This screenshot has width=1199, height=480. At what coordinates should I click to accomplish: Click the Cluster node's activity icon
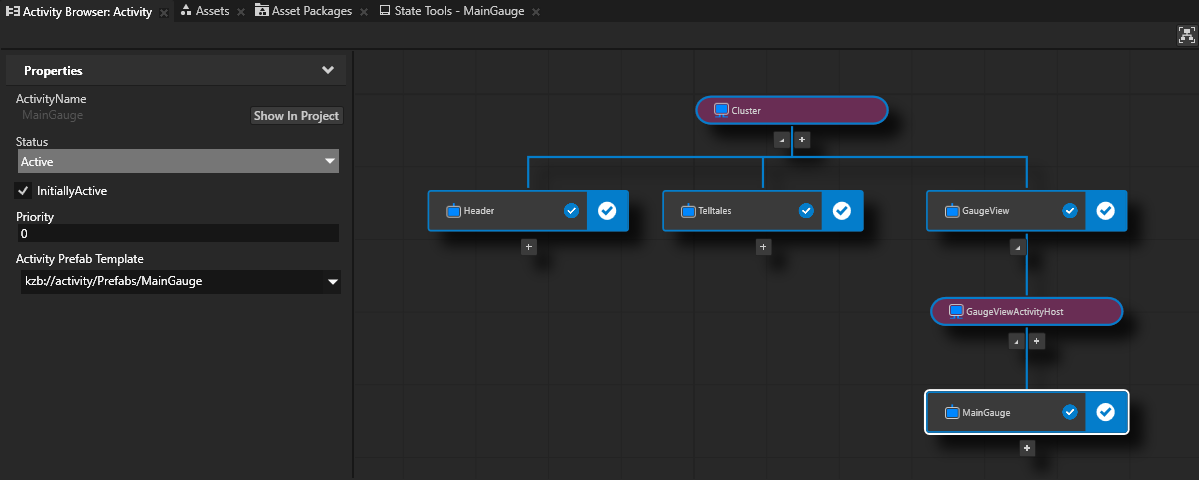720,110
